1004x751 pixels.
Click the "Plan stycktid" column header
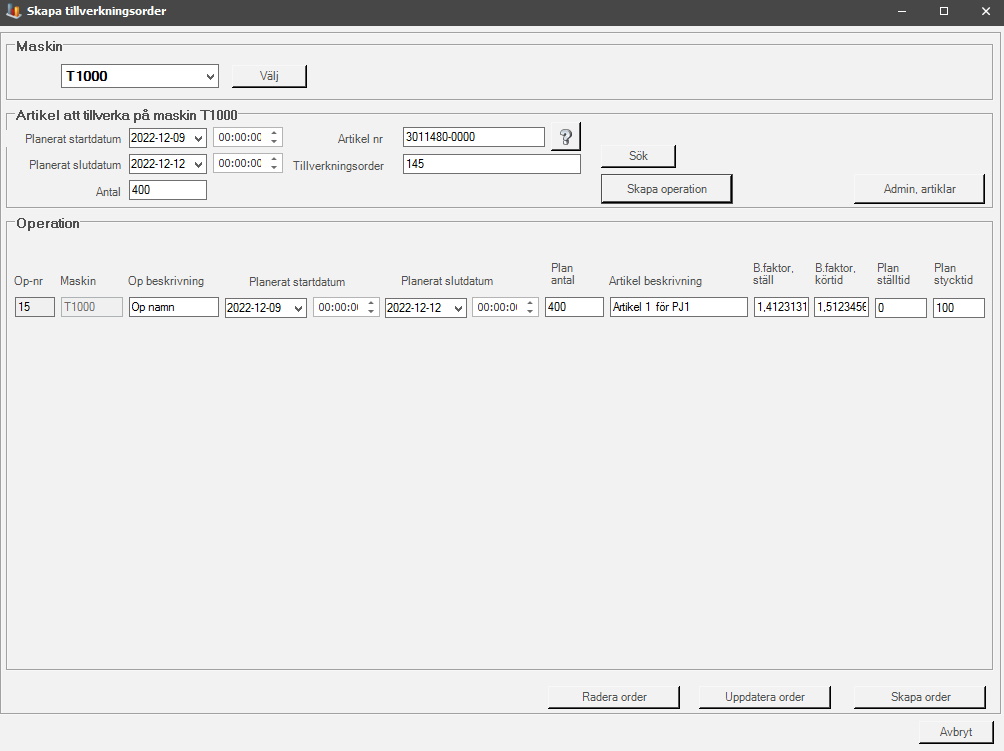[953, 274]
